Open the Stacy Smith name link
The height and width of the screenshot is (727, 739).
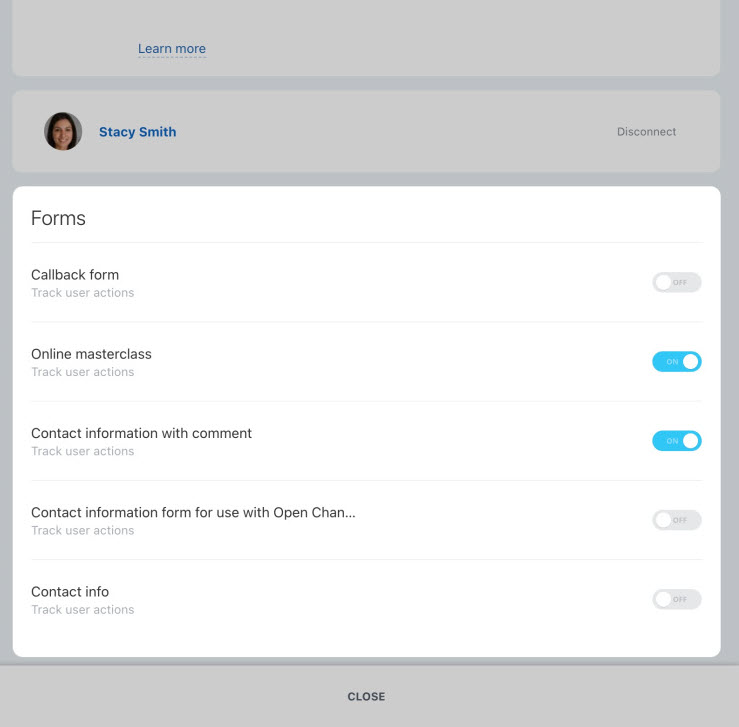[138, 132]
